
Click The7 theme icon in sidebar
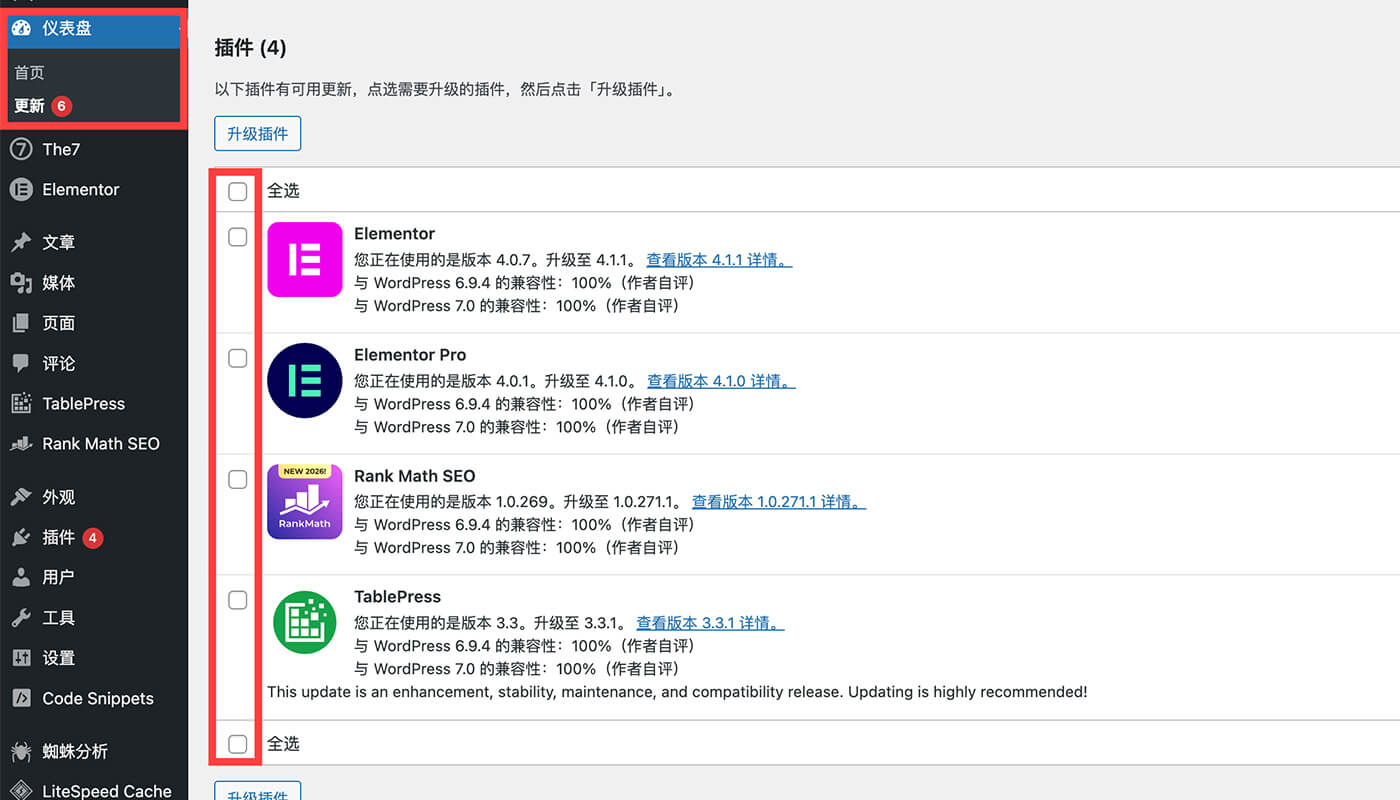pyautogui.click(x=21, y=149)
